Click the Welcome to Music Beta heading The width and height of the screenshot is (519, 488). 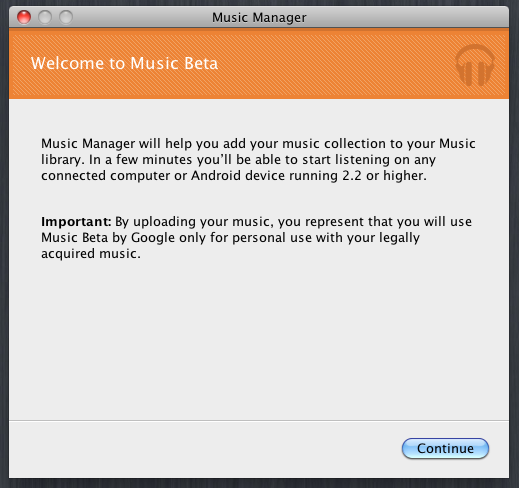[x=124, y=63]
